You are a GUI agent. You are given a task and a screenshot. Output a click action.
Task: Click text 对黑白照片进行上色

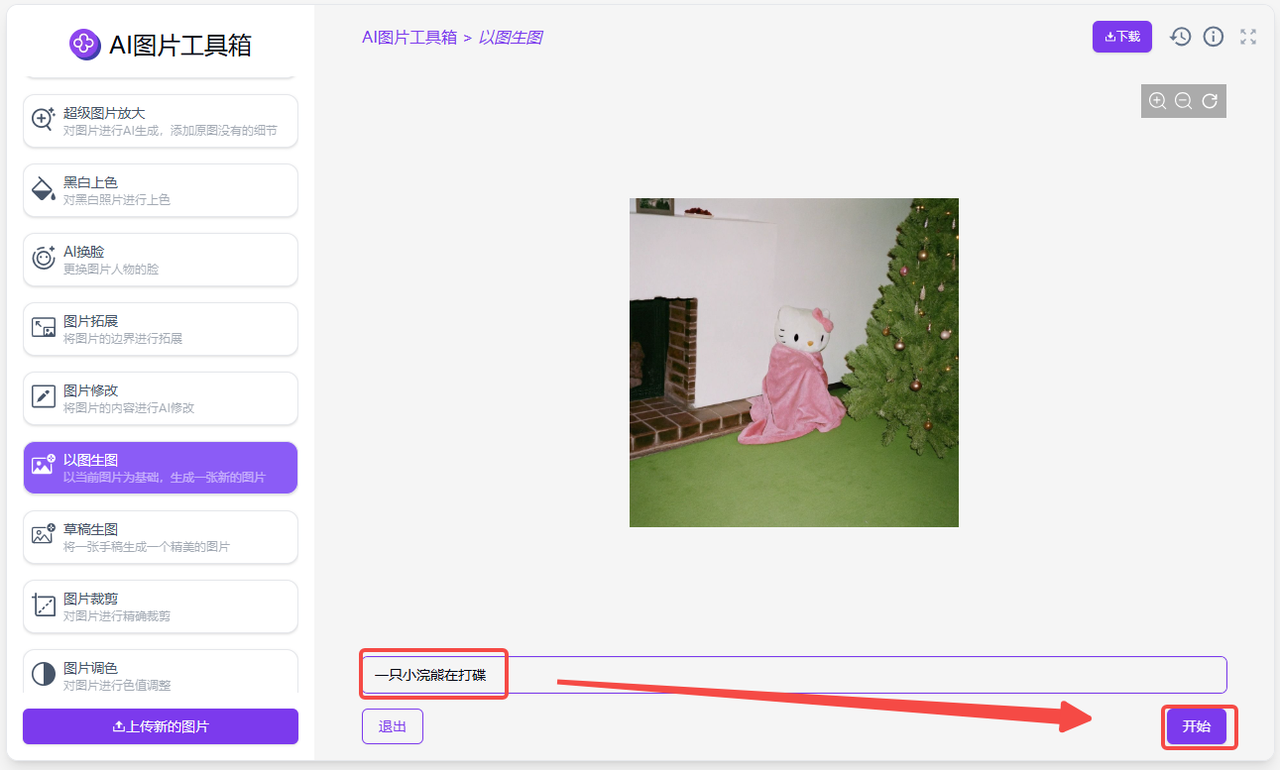point(117,200)
